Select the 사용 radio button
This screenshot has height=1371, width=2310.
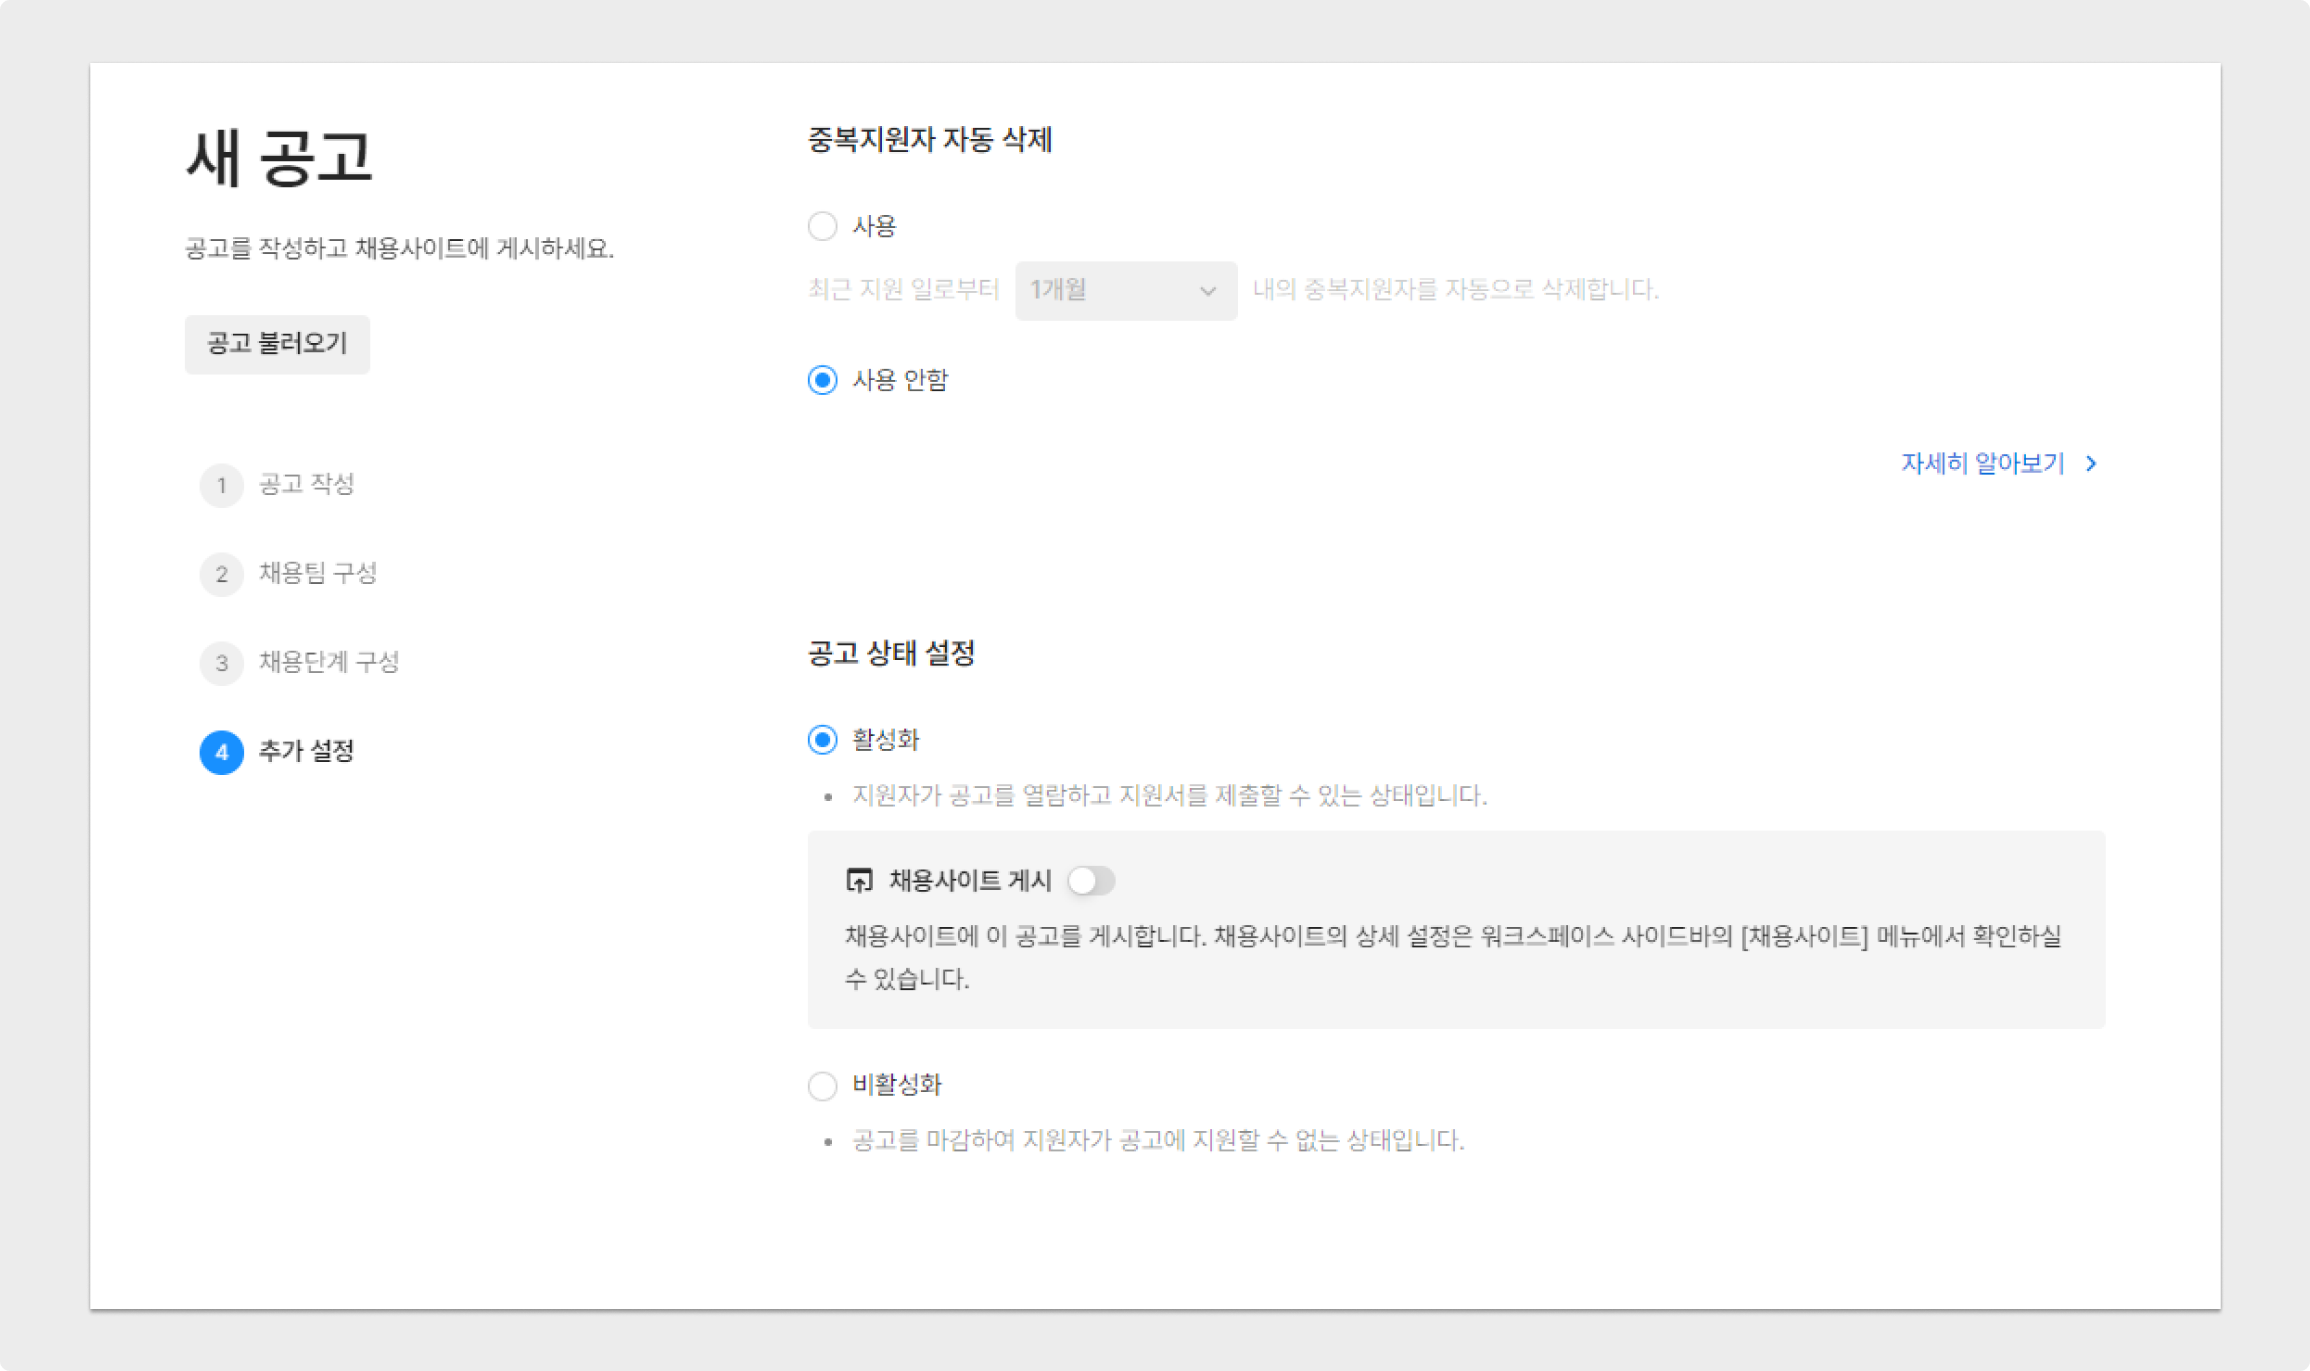point(822,226)
